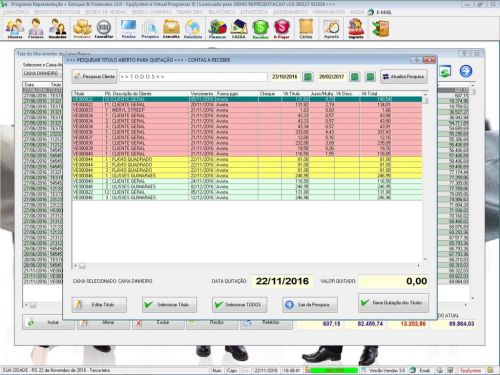This screenshot has width=500, height=375.
Task: Open FERRAMENTAS menu
Action: [x=329, y=12]
